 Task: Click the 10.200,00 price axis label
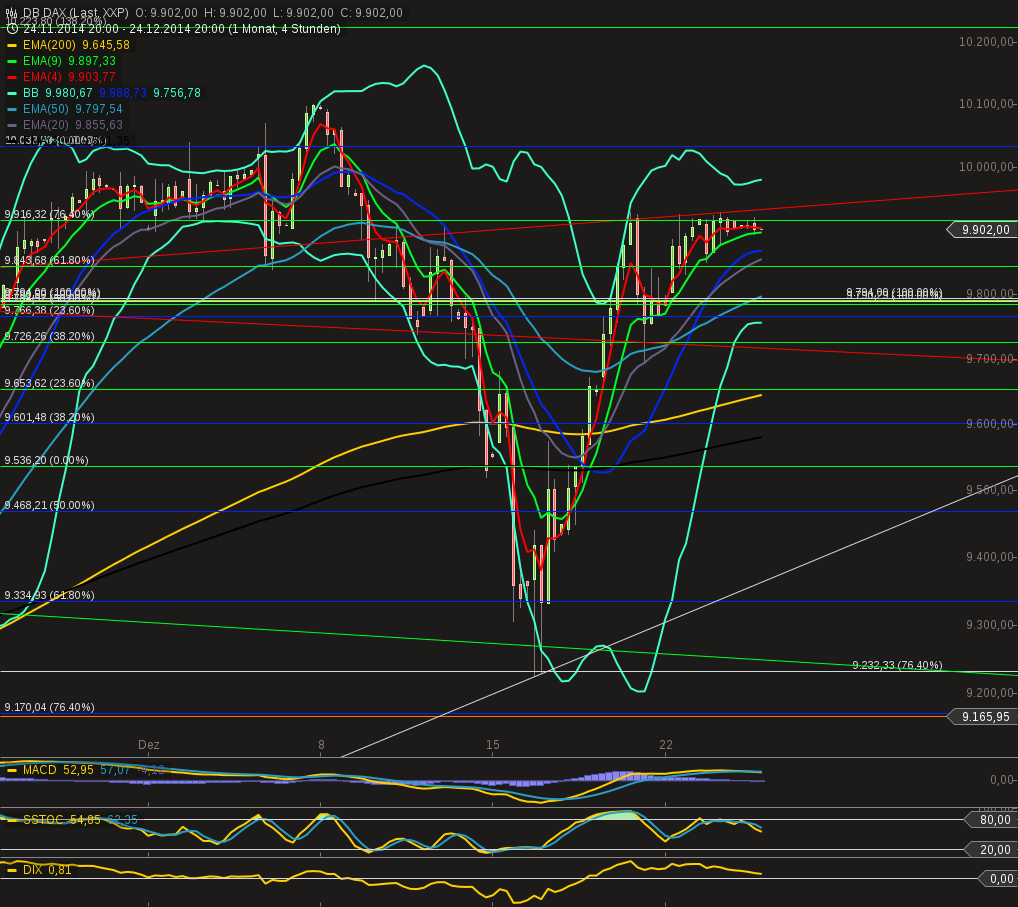tap(987, 42)
